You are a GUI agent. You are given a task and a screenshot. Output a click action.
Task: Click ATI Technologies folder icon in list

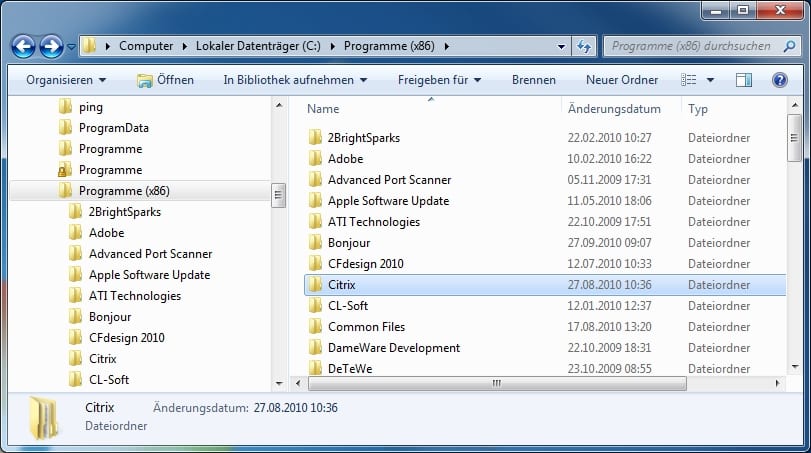(315, 222)
